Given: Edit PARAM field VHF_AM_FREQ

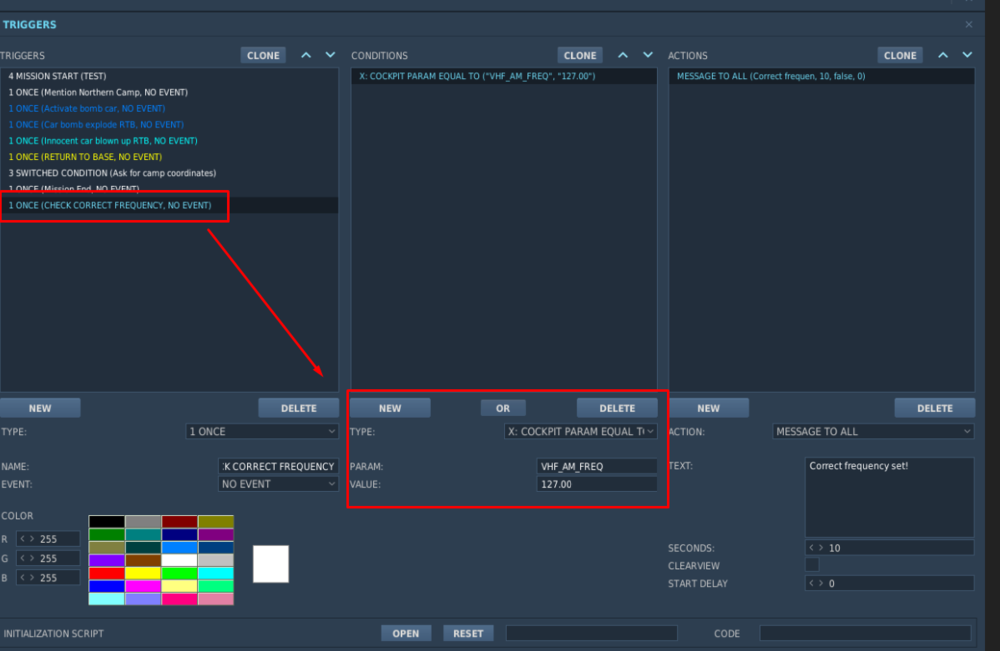Looking at the screenshot, I should [596, 466].
